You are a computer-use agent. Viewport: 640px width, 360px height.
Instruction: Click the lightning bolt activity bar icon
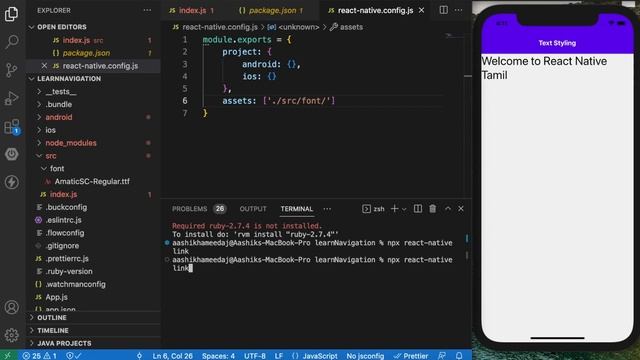point(11,182)
